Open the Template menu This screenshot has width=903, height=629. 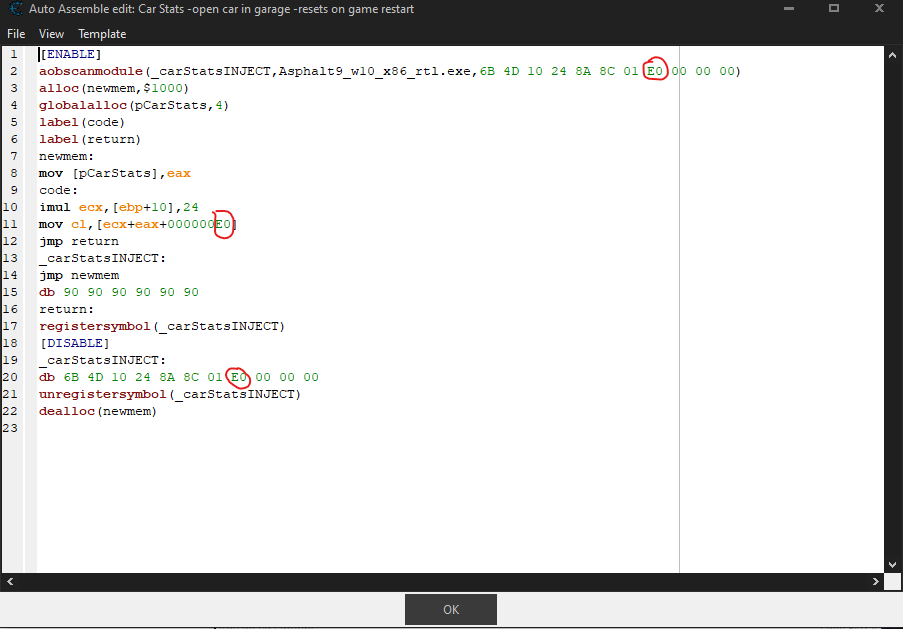tap(102, 34)
